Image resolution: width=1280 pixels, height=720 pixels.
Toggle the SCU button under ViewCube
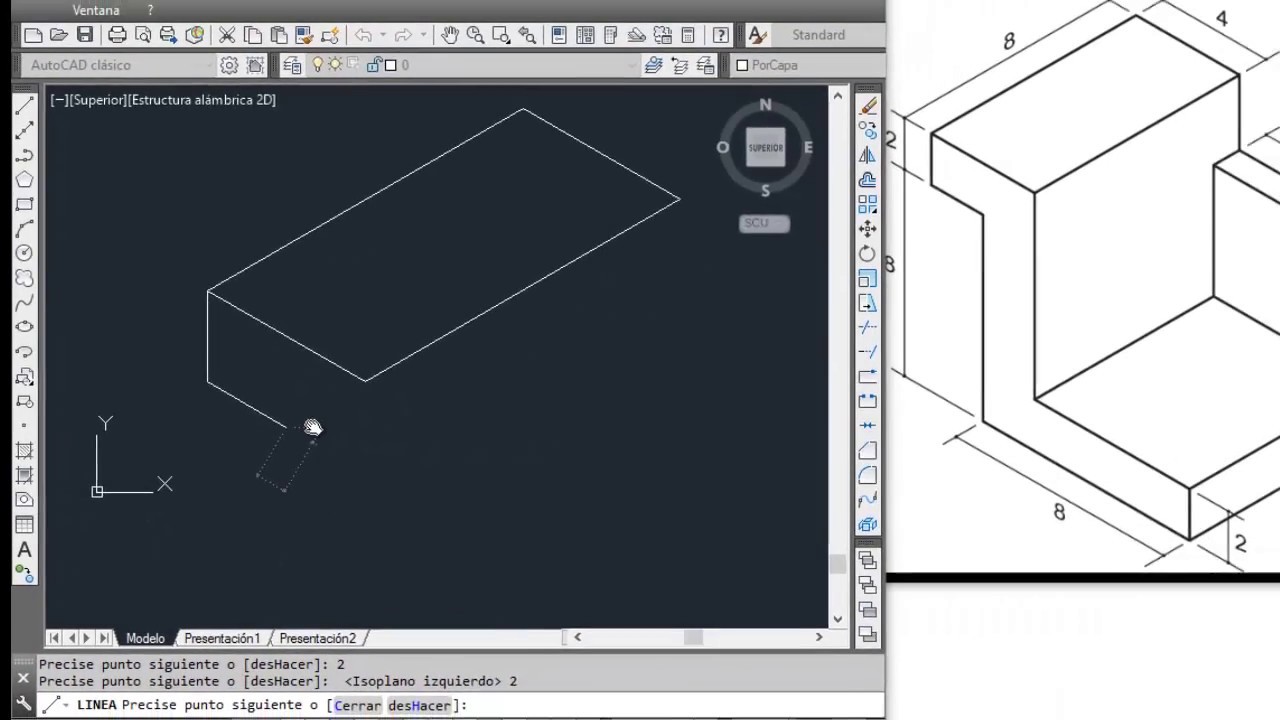coord(765,223)
